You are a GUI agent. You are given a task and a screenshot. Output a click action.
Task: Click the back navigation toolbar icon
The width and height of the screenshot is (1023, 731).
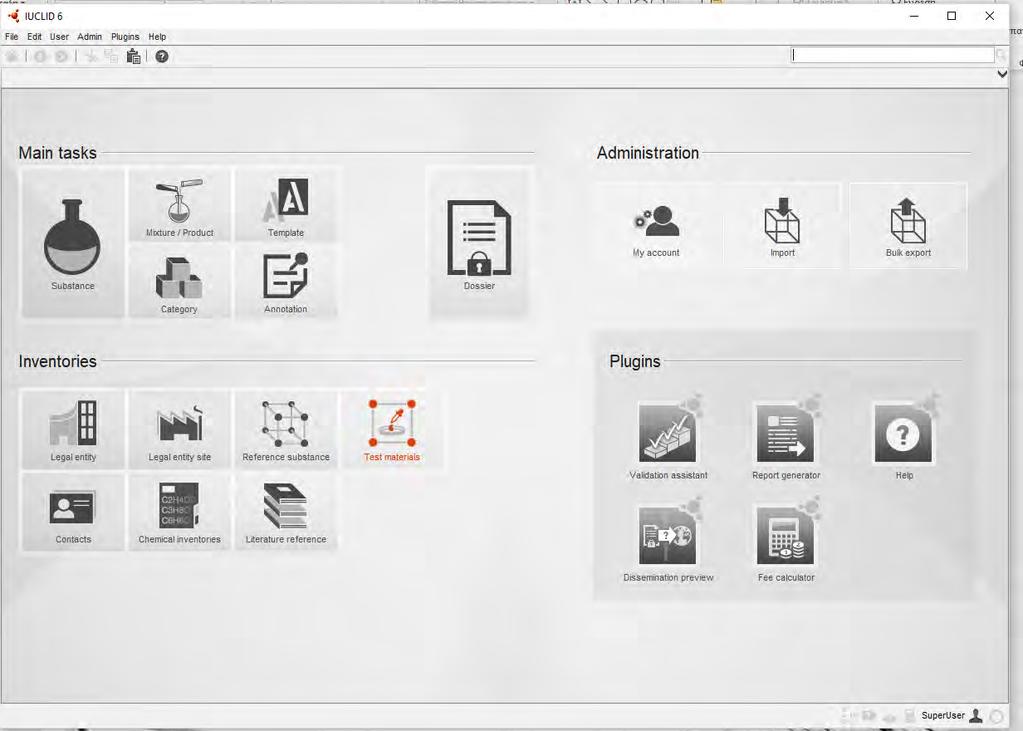tap(40, 57)
